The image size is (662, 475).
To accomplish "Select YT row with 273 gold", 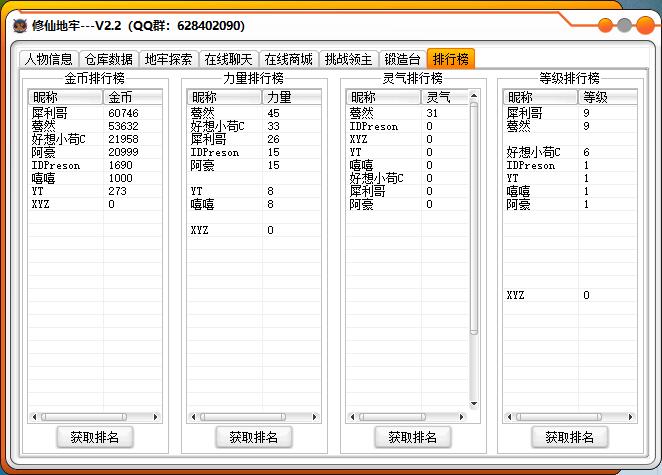I will click(95, 191).
